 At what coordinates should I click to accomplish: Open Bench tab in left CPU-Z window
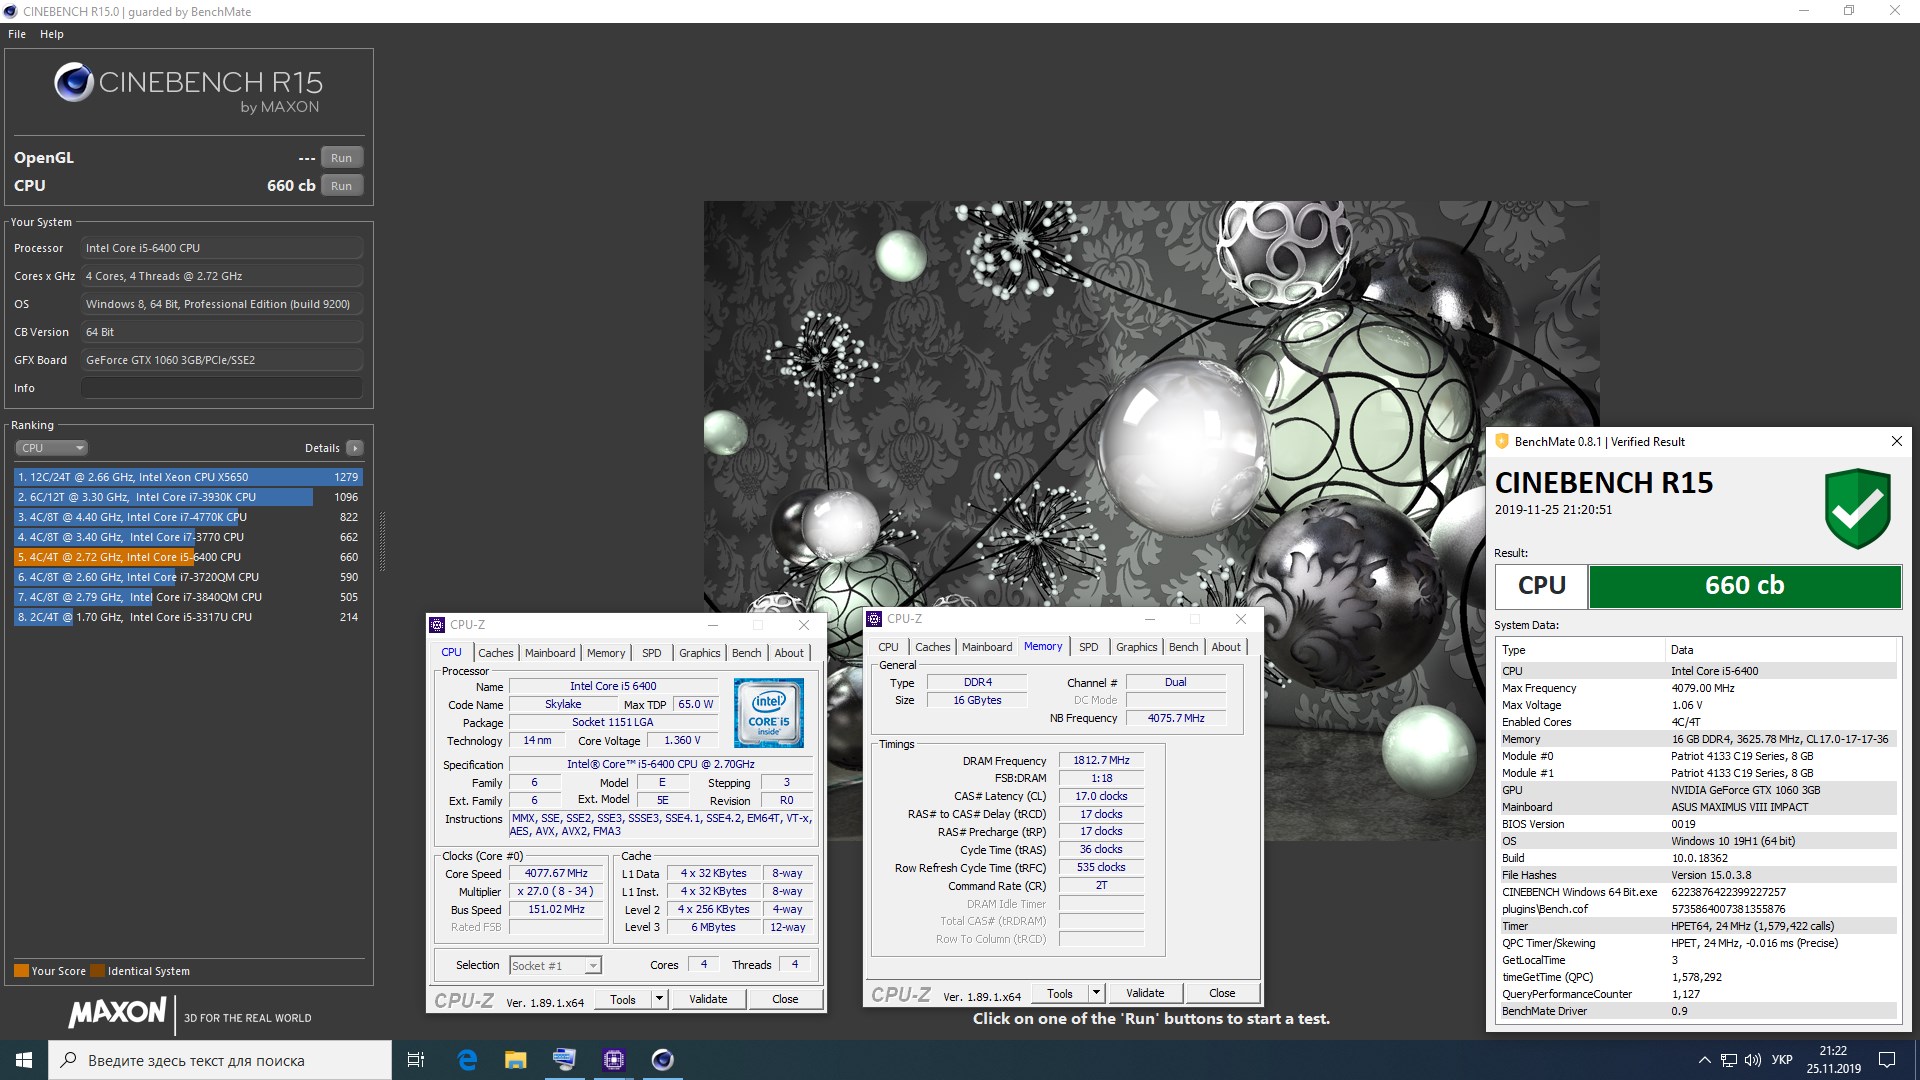point(747,653)
